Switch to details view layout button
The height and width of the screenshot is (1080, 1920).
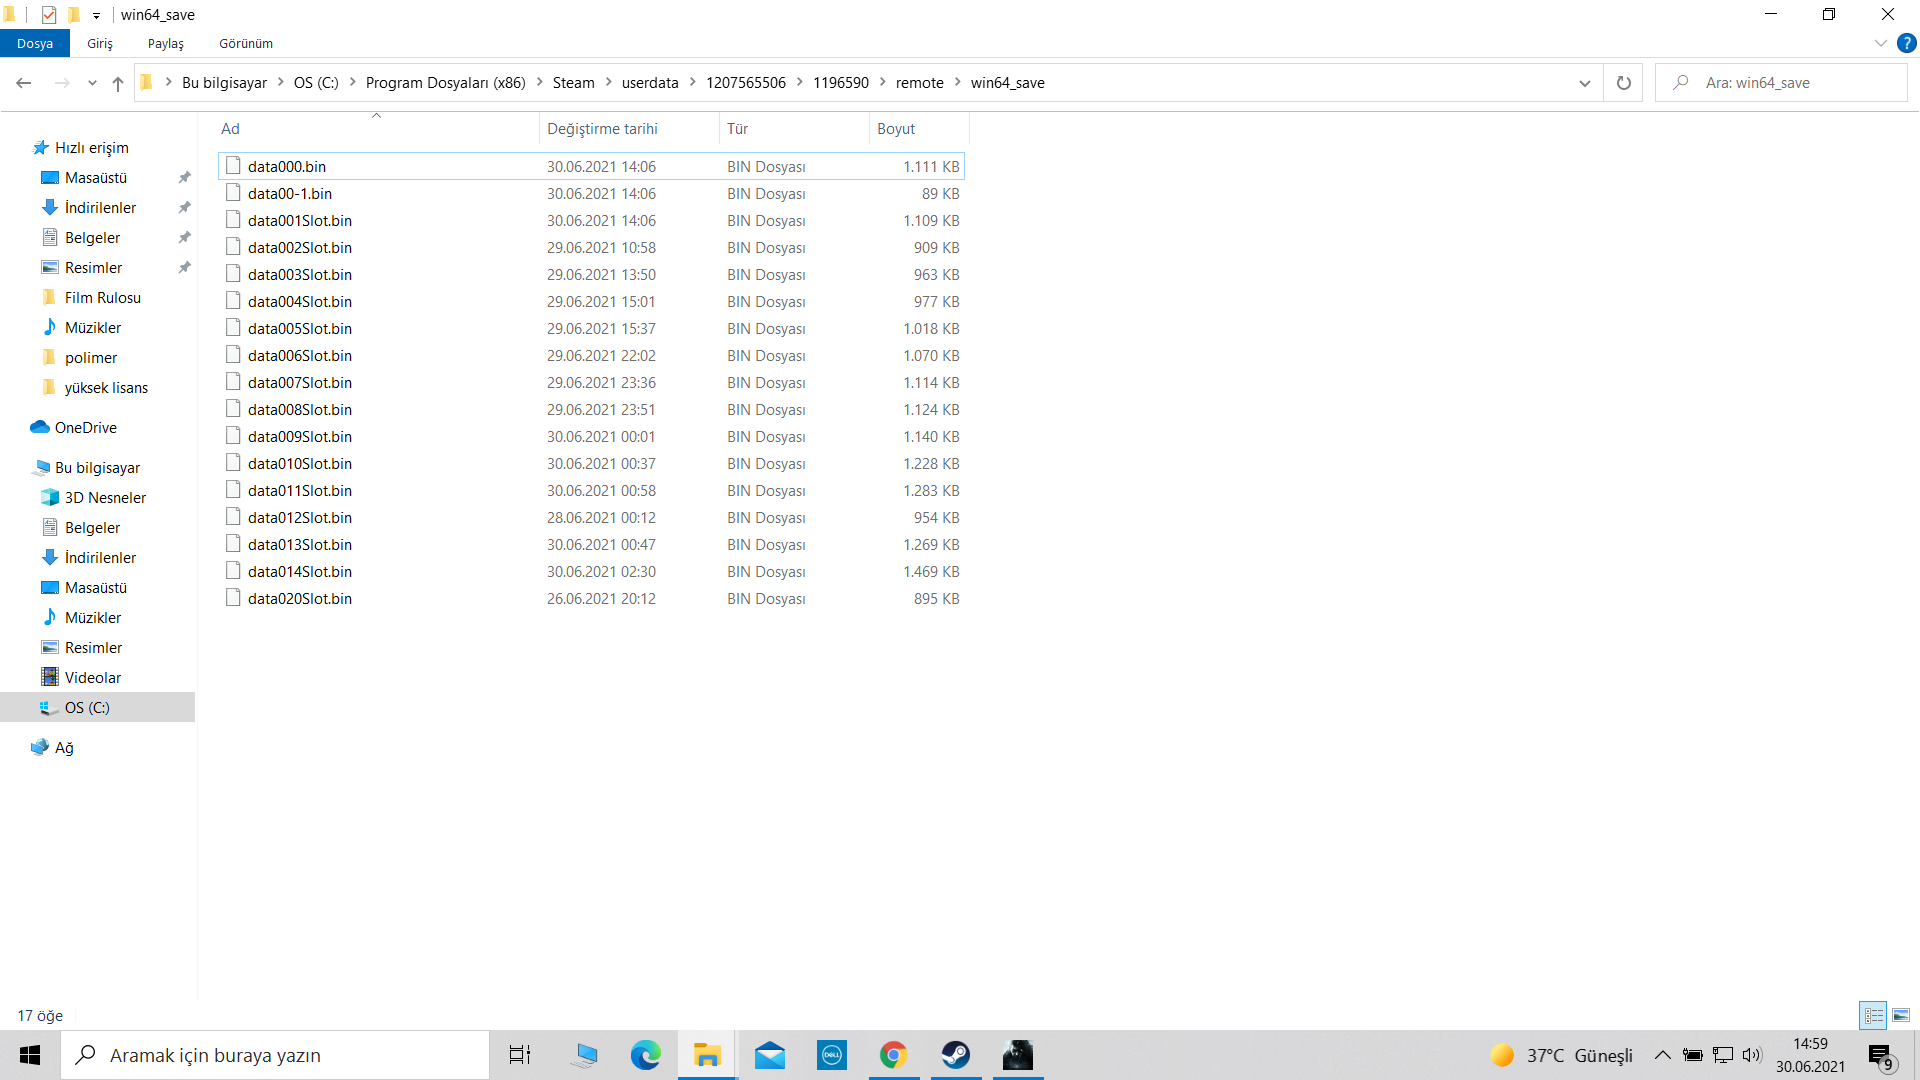click(x=1873, y=1015)
